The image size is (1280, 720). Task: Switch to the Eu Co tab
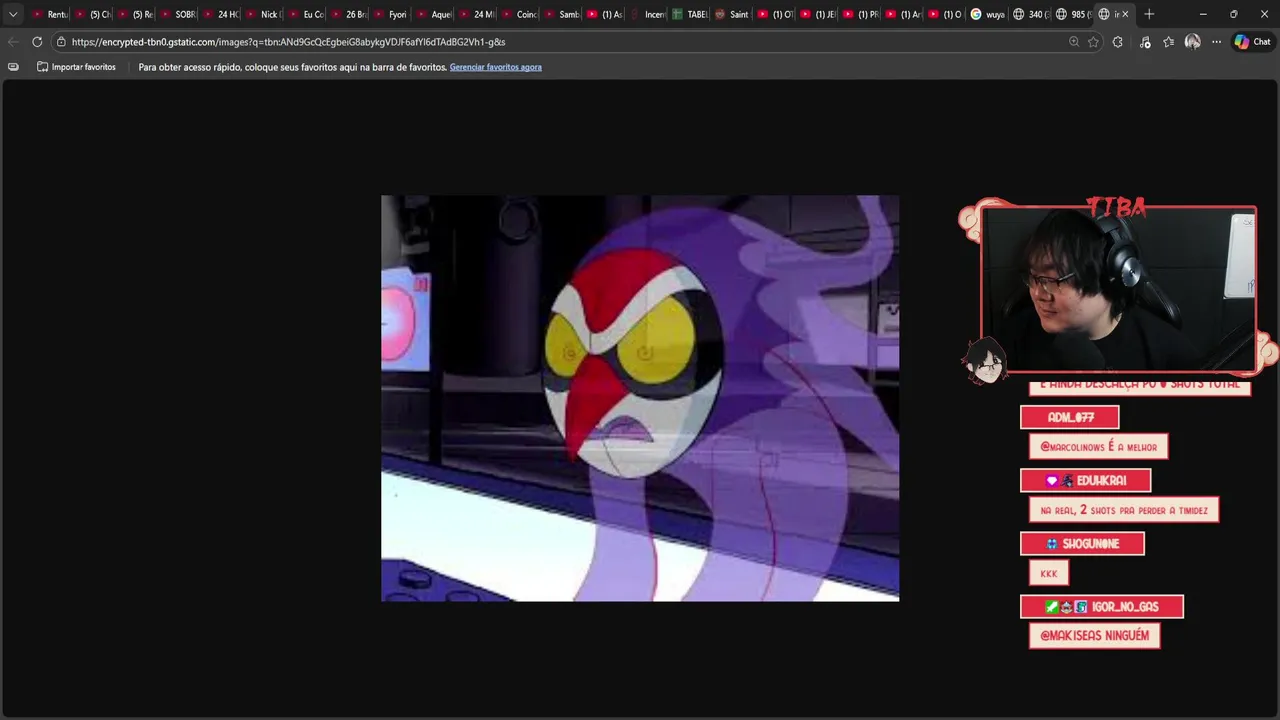point(306,14)
